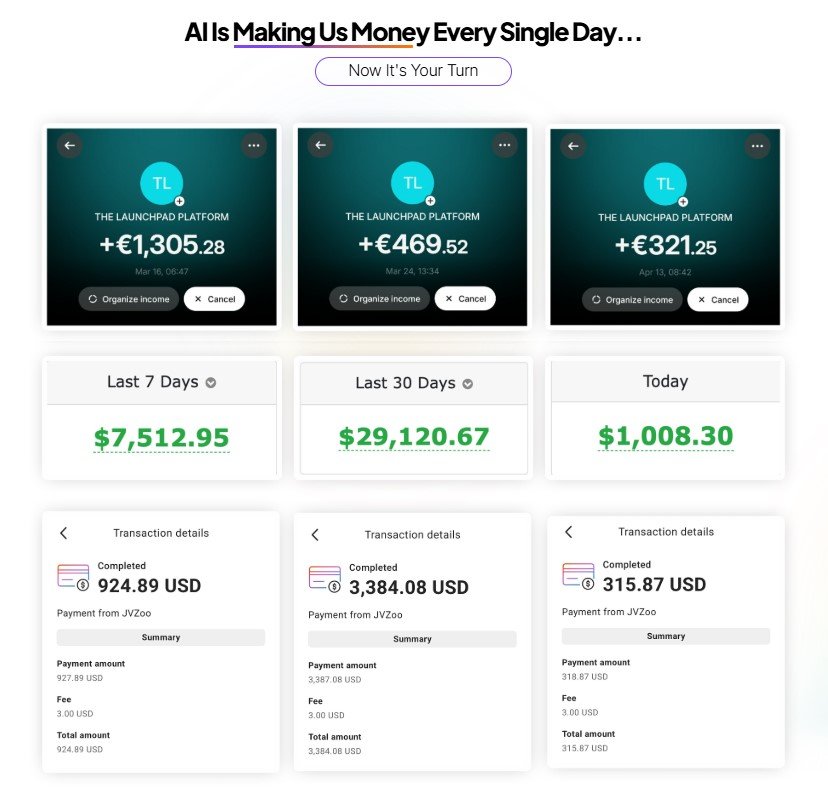The width and height of the screenshot is (828, 809).
Task: Click the X icon inside the Cancel button
Action: (x=199, y=298)
